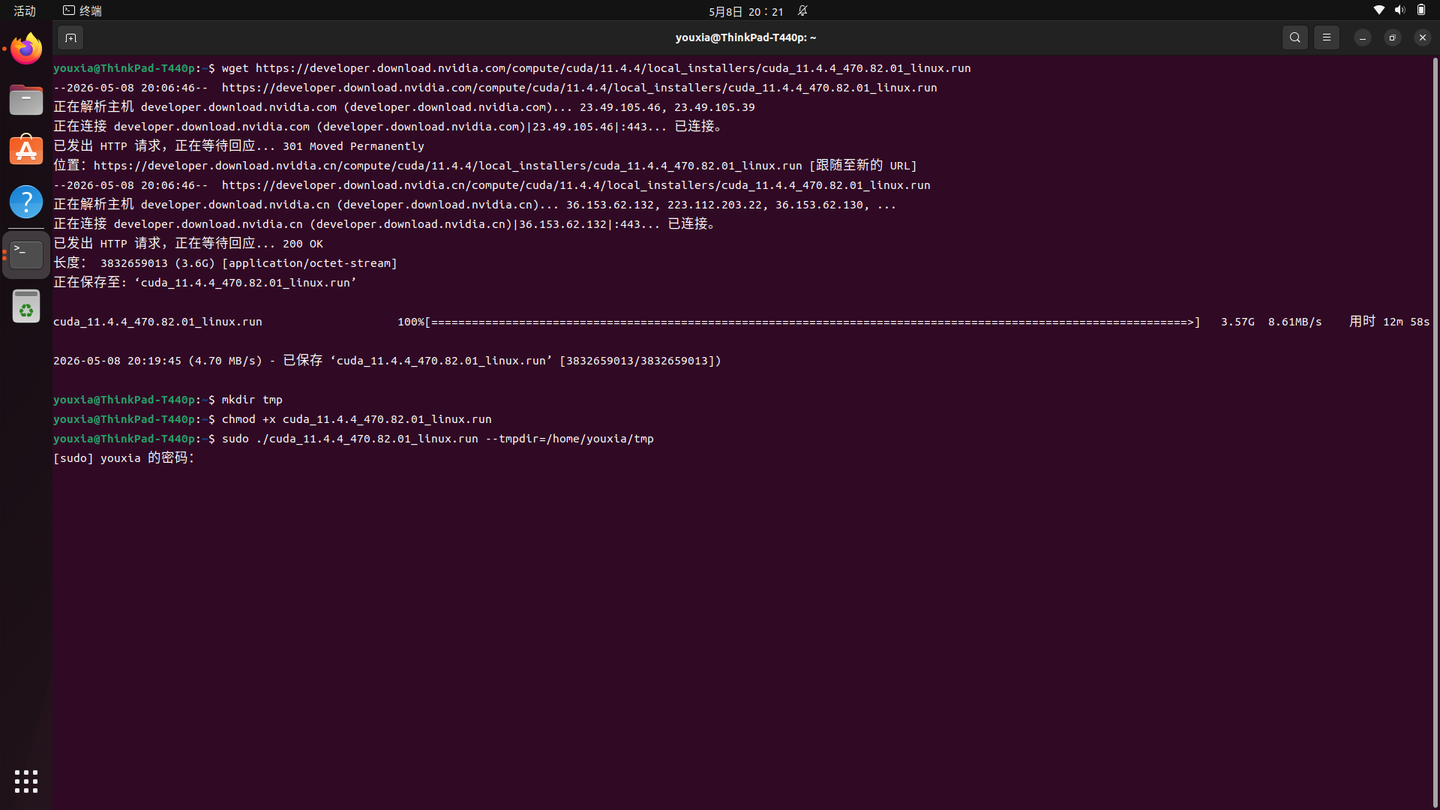This screenshot has height=810, width=1440.
Task: Launch Firefox from the dock
Action: tap(26, 48)
